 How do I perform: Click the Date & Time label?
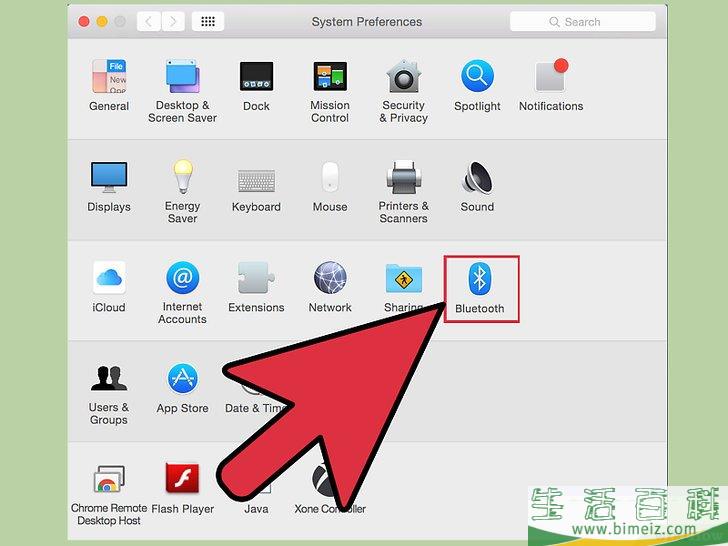pos(255,409)
